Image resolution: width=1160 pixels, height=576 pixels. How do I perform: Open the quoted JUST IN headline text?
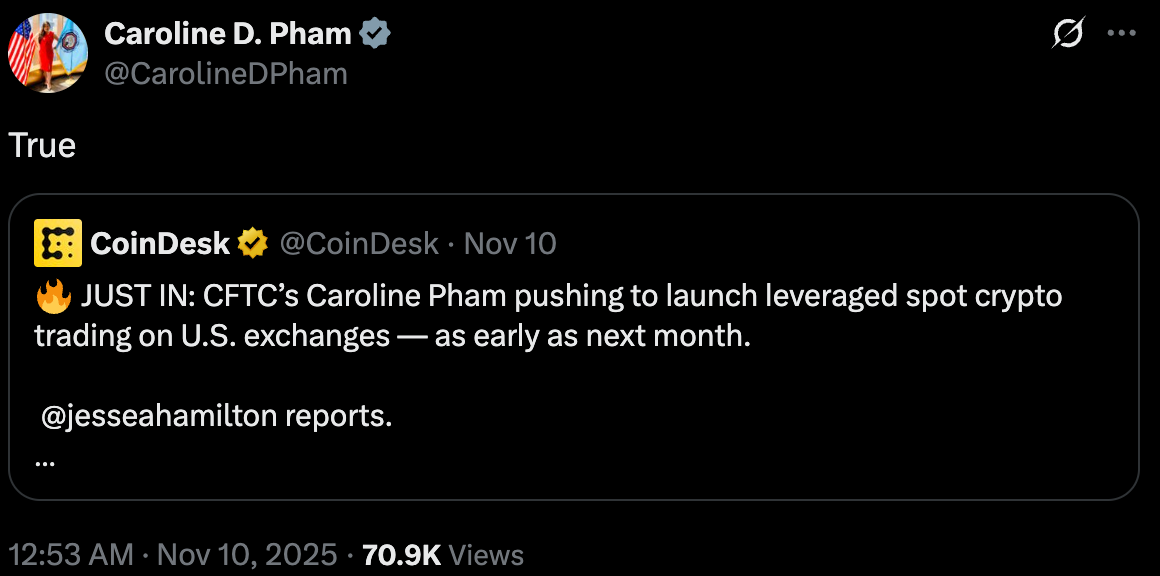pyautogui.click(x=560, y=297)
